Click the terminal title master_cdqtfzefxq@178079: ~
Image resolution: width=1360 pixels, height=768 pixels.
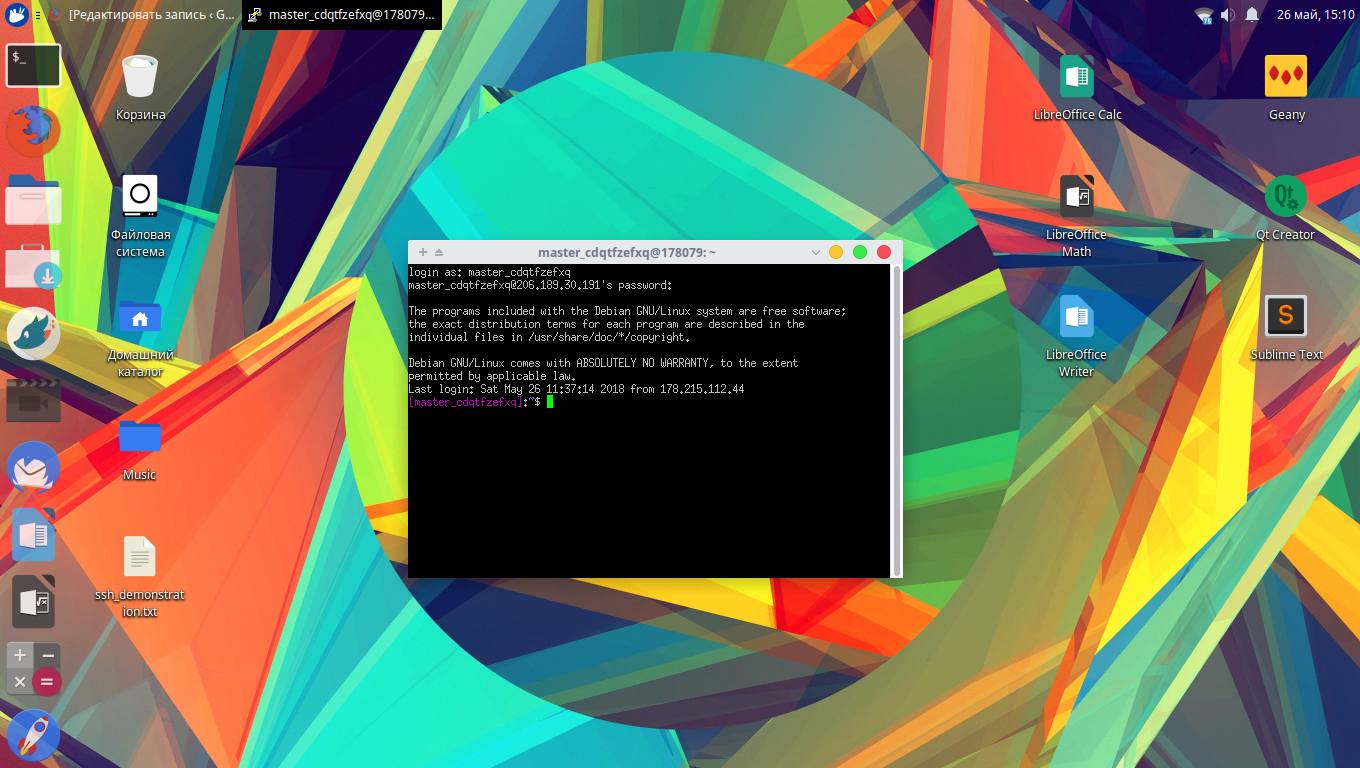point(627,253)
